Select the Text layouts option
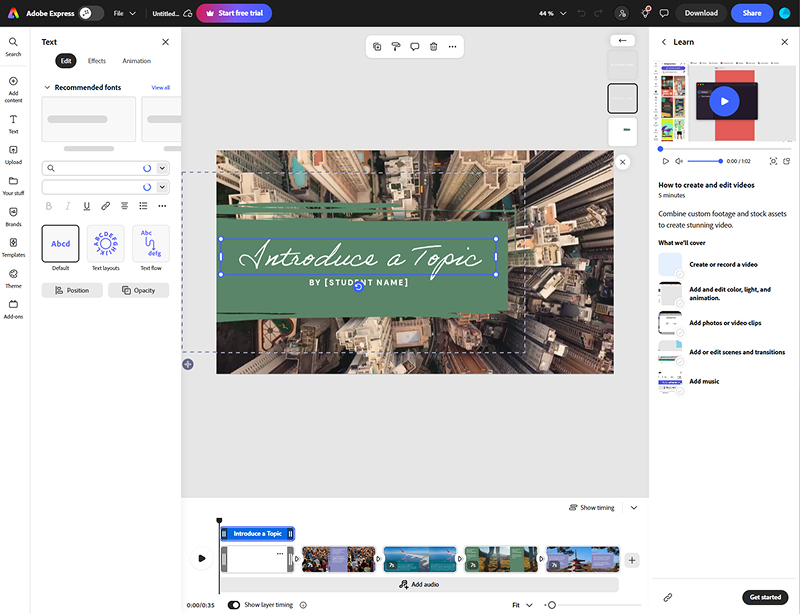 click(x=105, y=243)
